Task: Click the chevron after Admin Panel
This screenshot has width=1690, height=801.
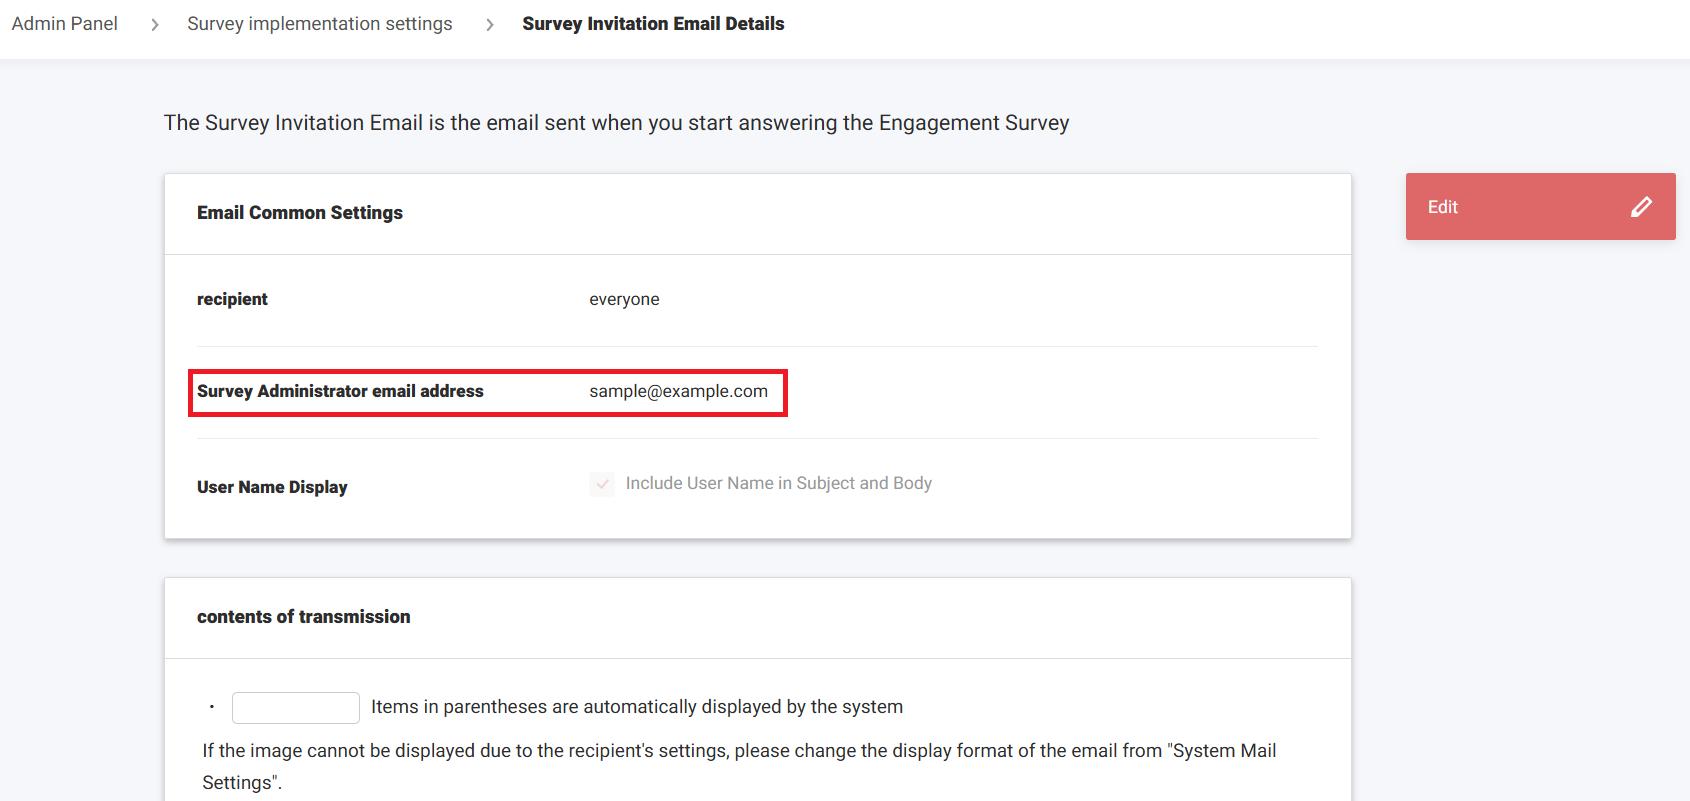Action: pos(154,24)
